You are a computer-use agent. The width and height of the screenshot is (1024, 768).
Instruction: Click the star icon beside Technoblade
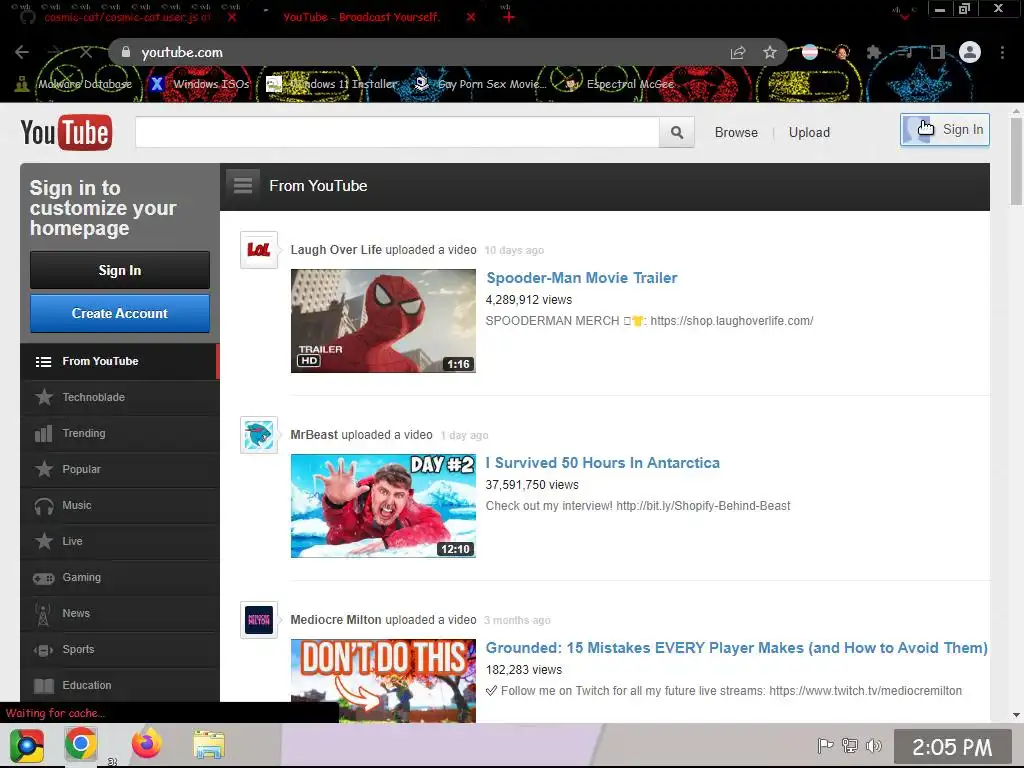[x=44, y=397]
